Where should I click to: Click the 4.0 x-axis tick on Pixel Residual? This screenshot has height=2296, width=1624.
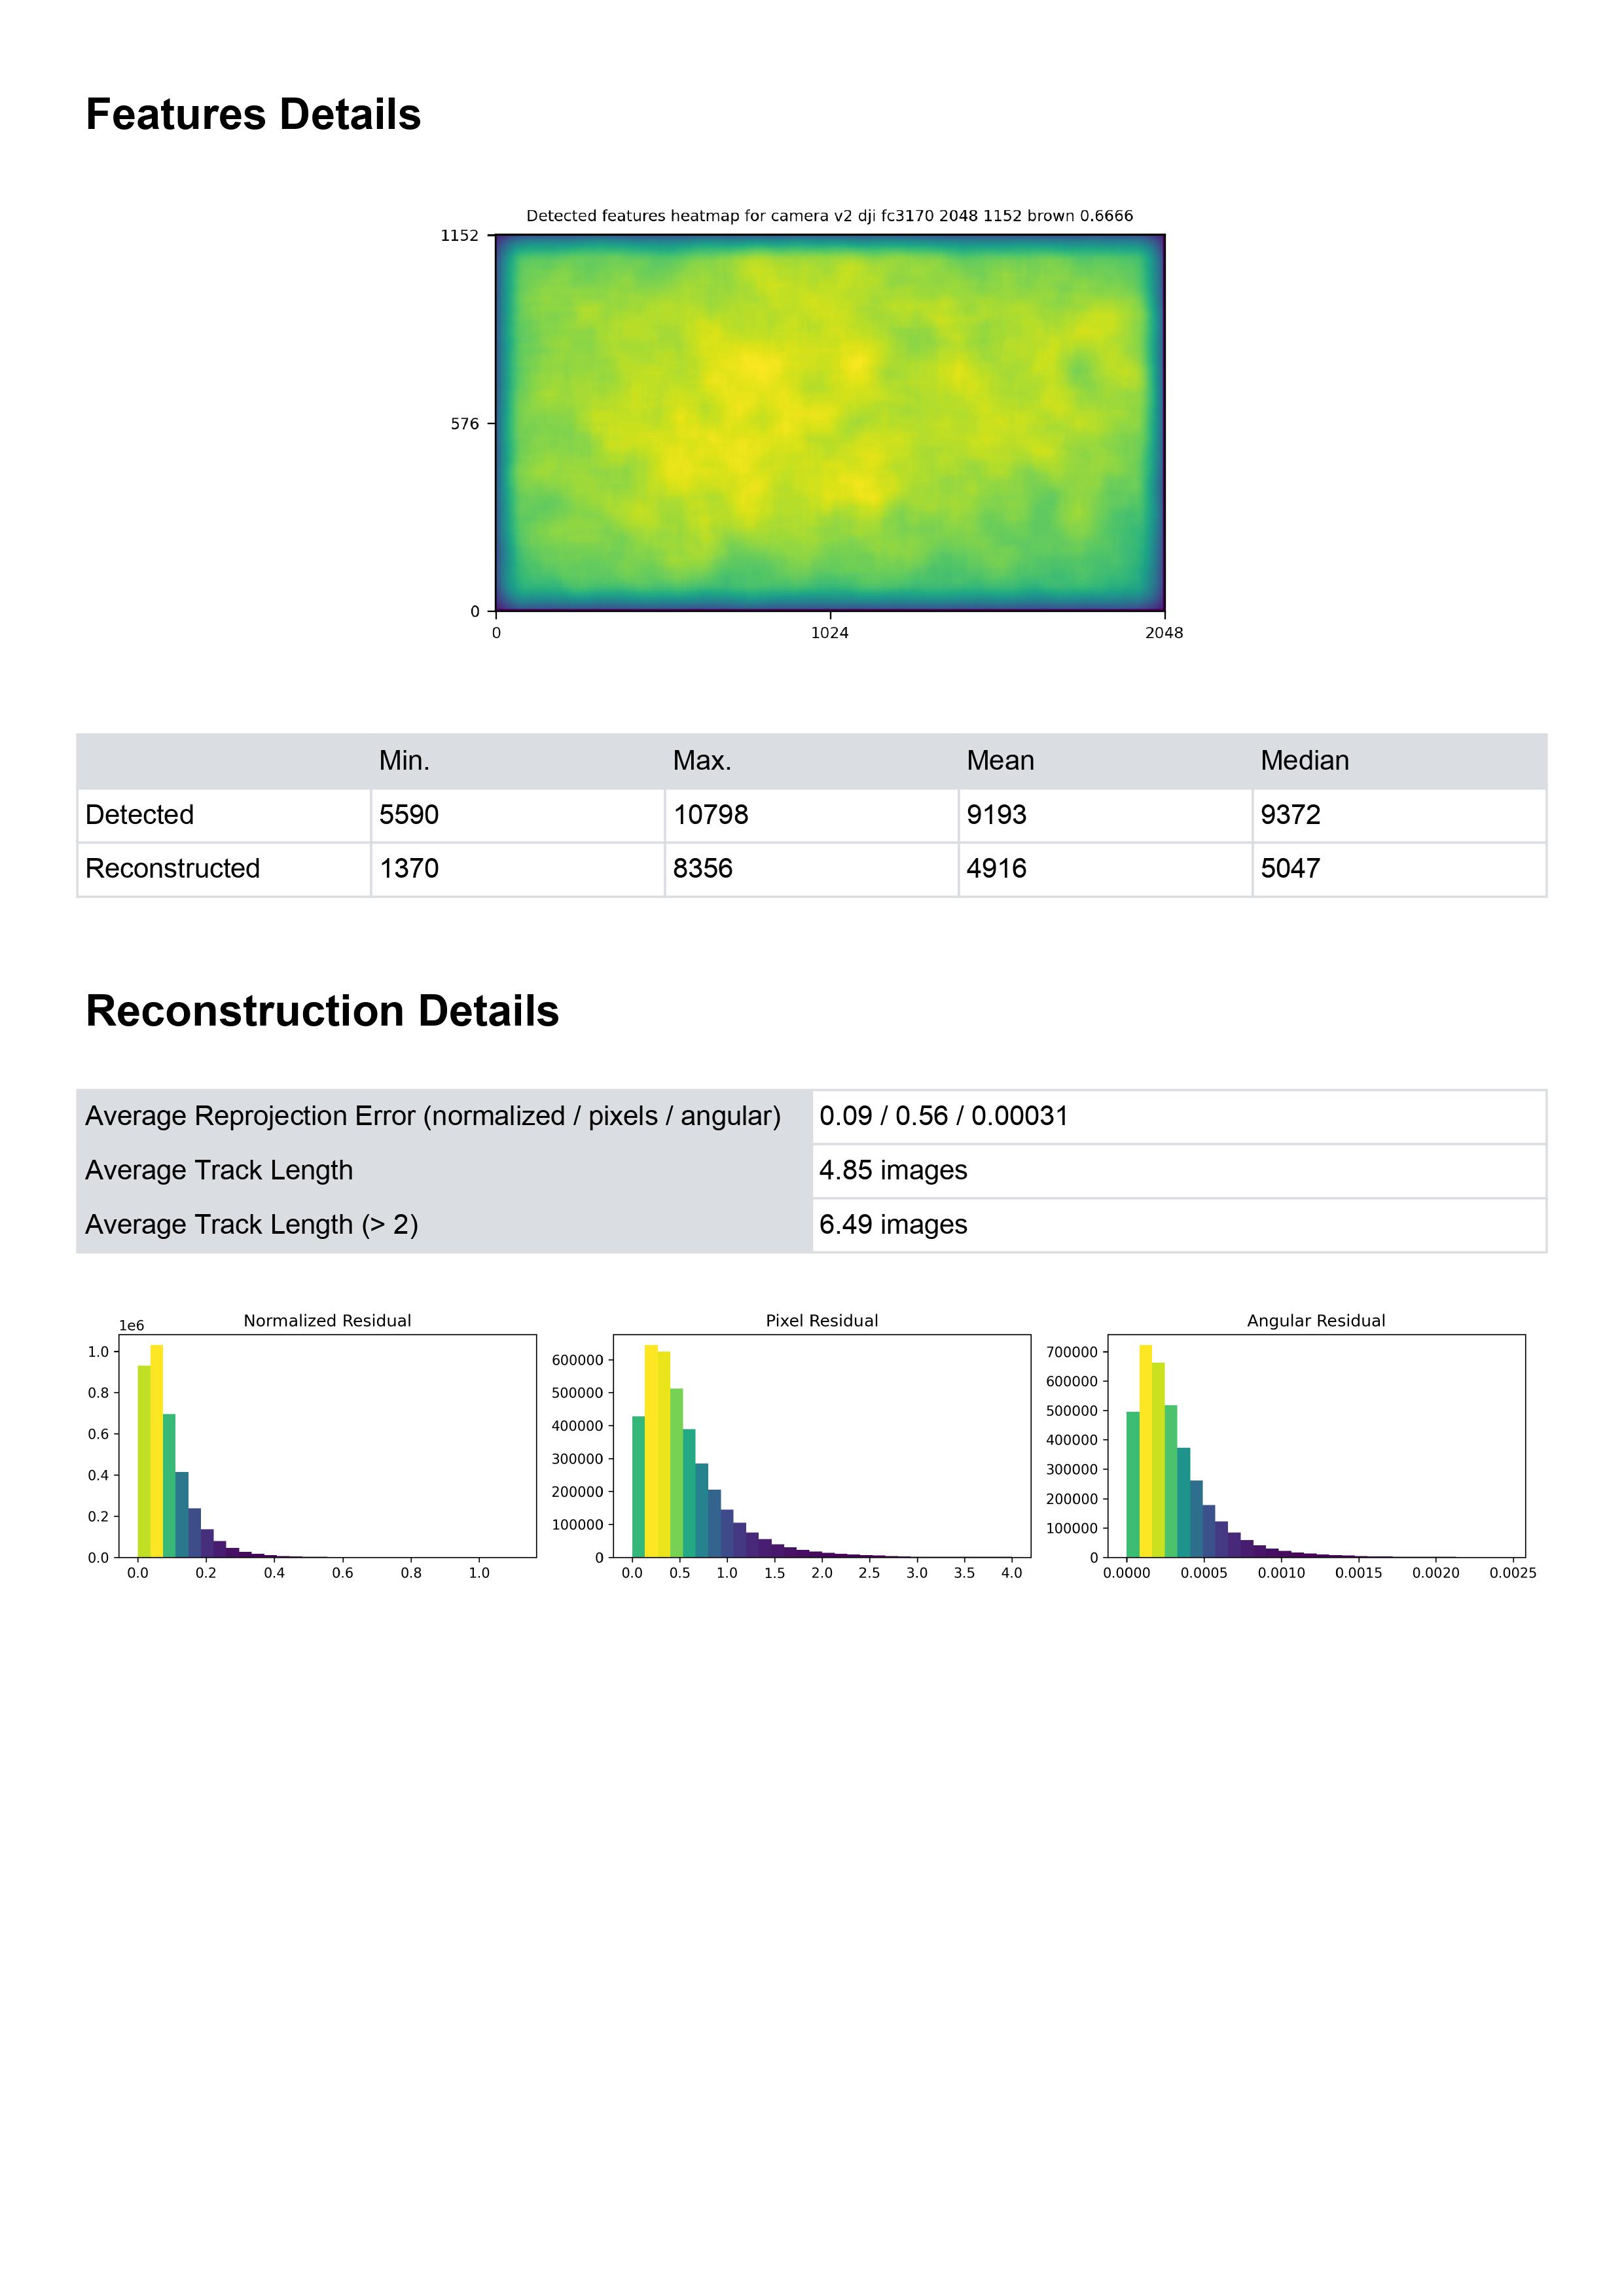[1012, 1573]
